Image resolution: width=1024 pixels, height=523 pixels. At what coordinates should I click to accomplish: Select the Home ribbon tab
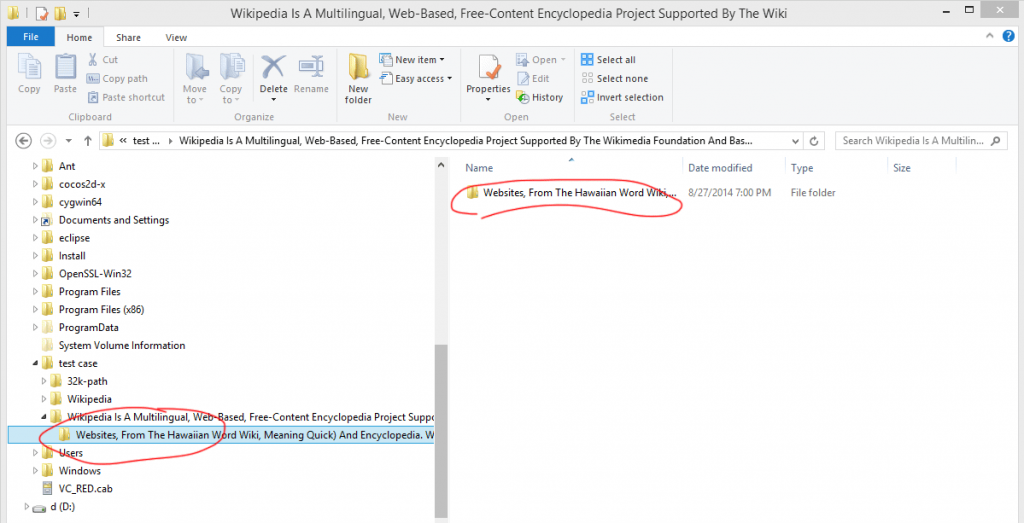80,37
